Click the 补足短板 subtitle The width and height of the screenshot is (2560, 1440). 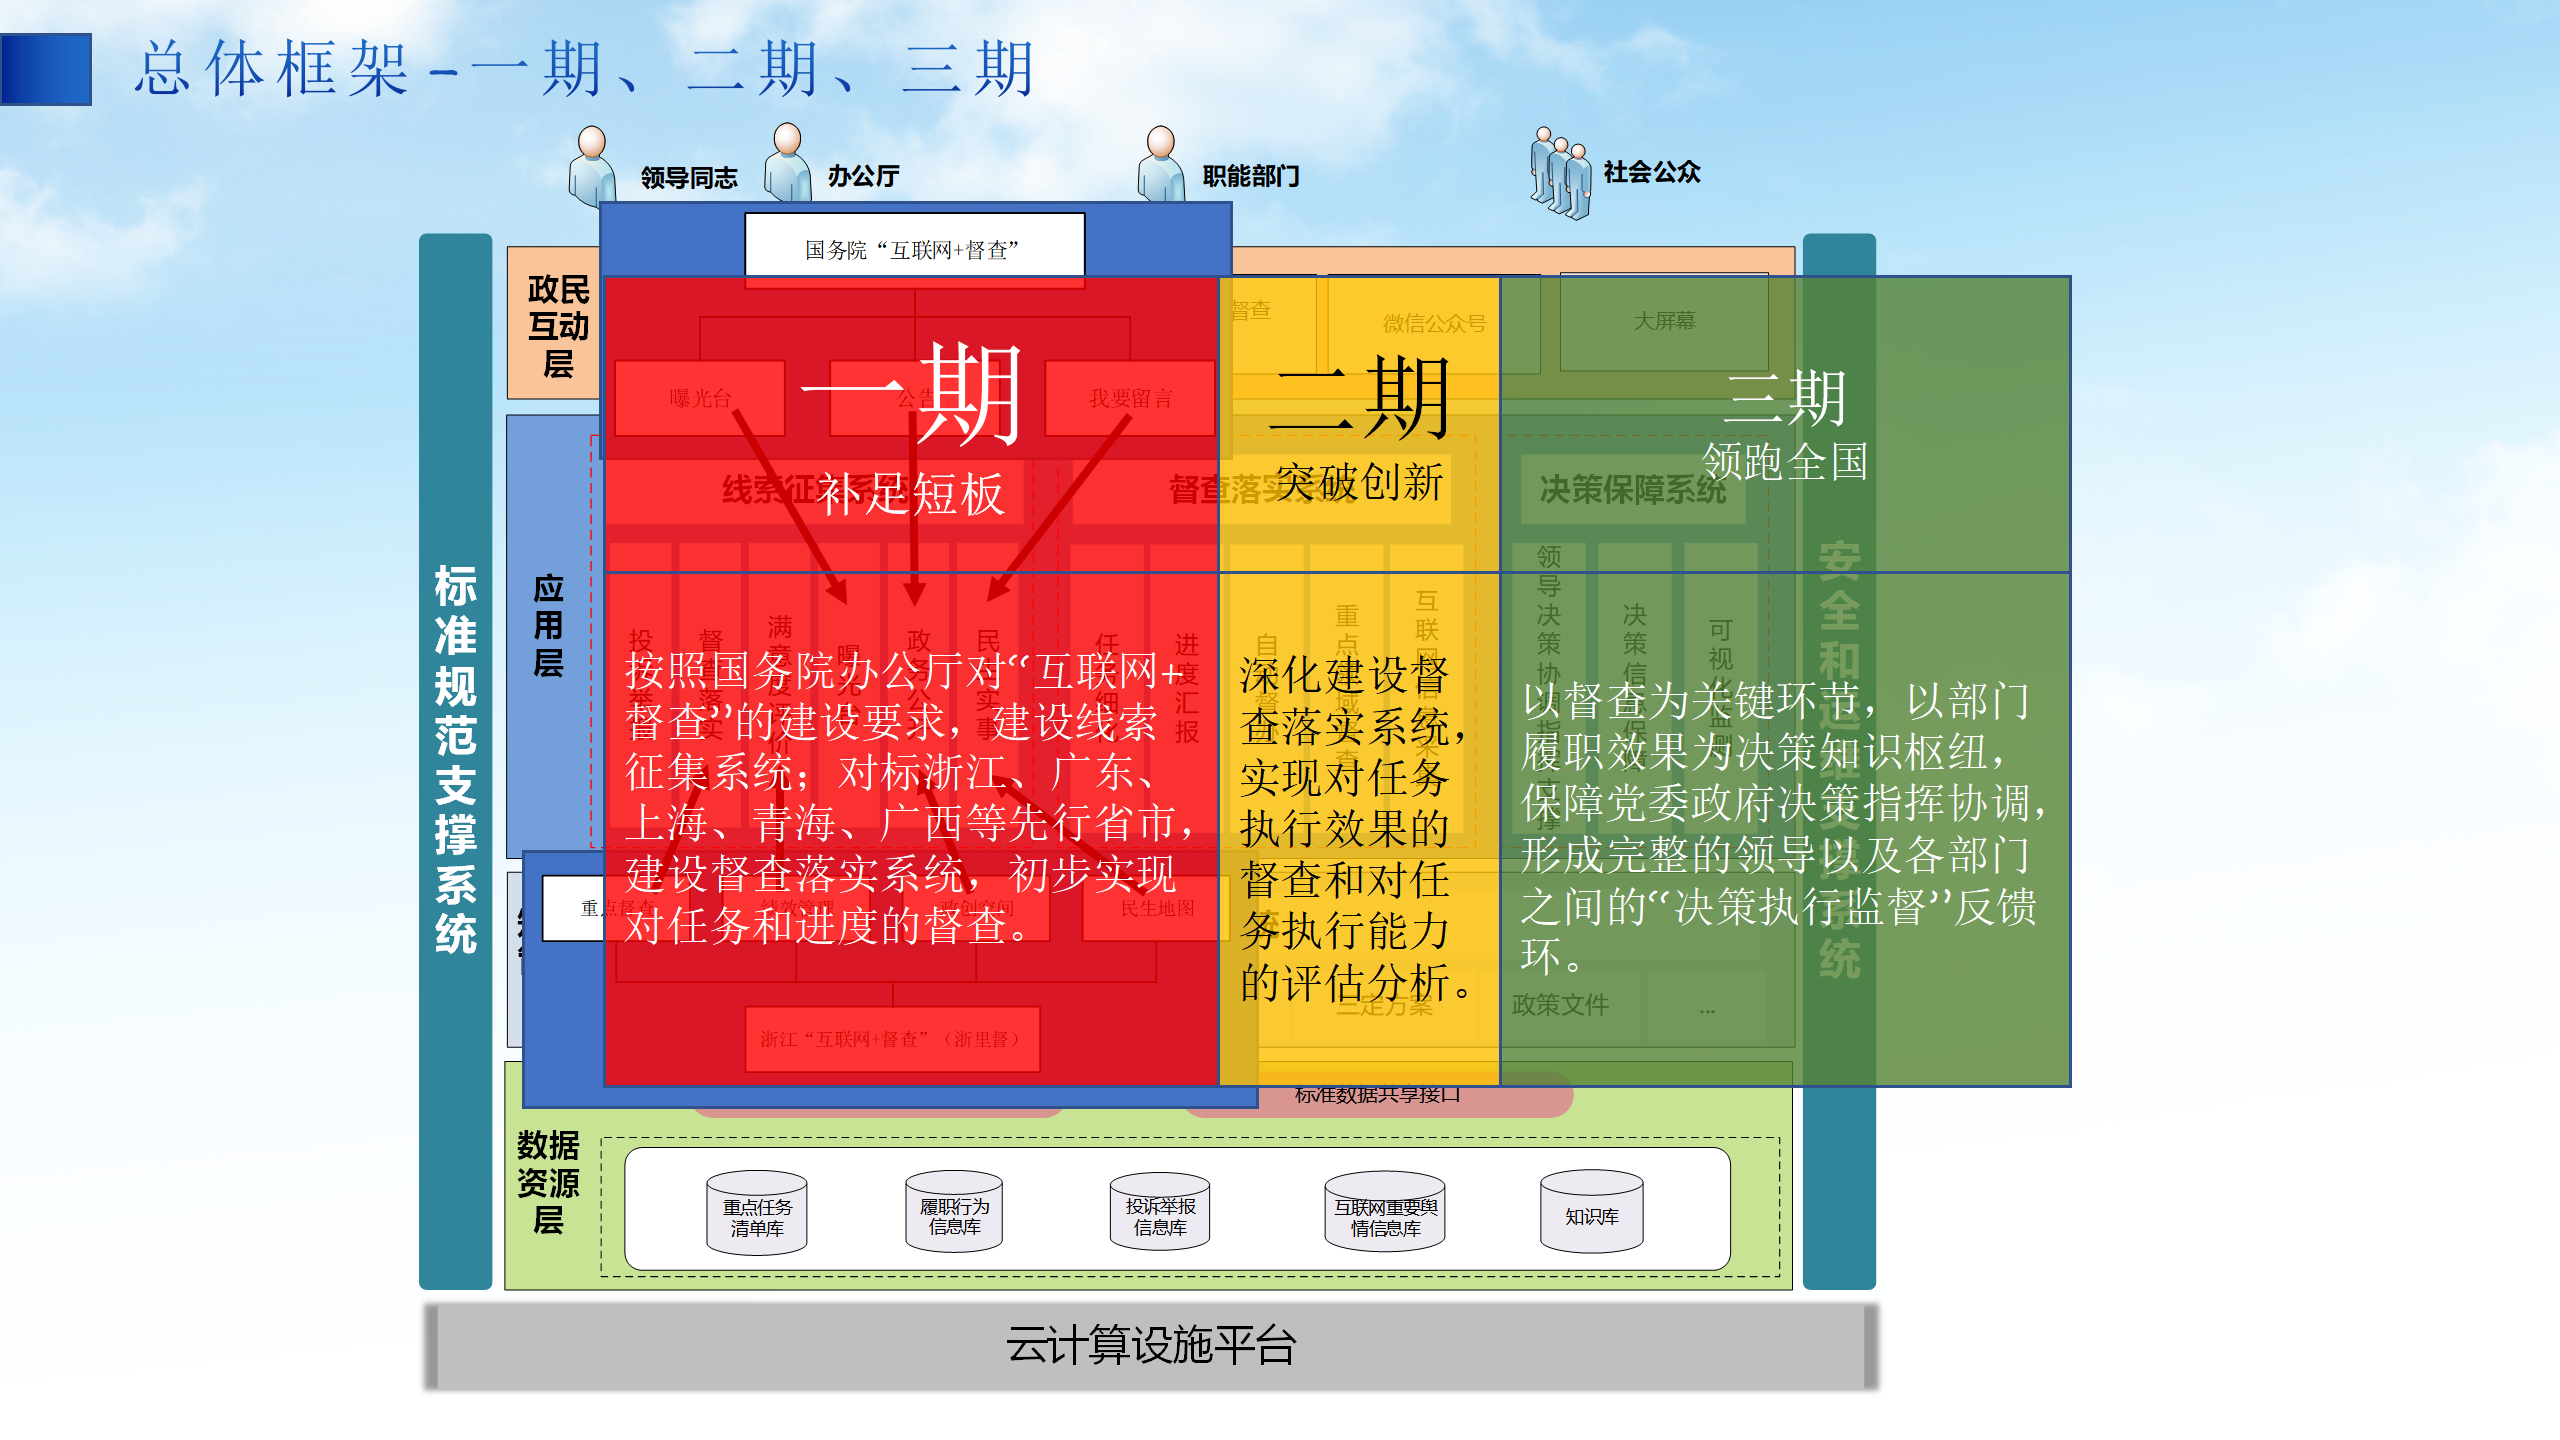point(910,494)
